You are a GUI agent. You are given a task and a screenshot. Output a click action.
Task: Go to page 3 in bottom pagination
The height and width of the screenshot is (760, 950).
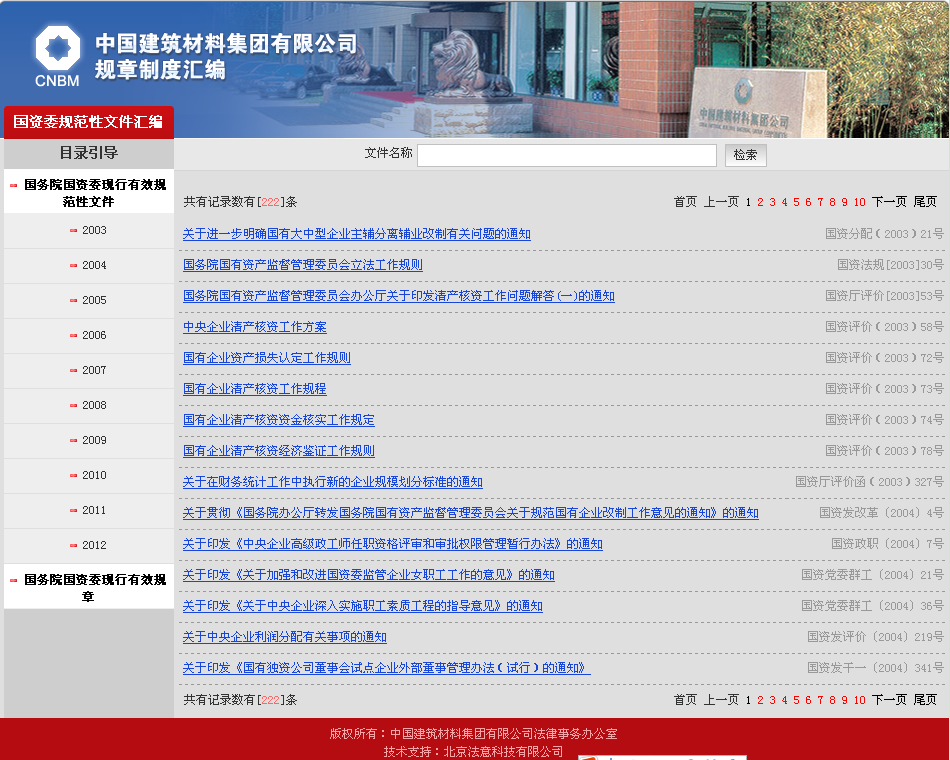point(772,700)
